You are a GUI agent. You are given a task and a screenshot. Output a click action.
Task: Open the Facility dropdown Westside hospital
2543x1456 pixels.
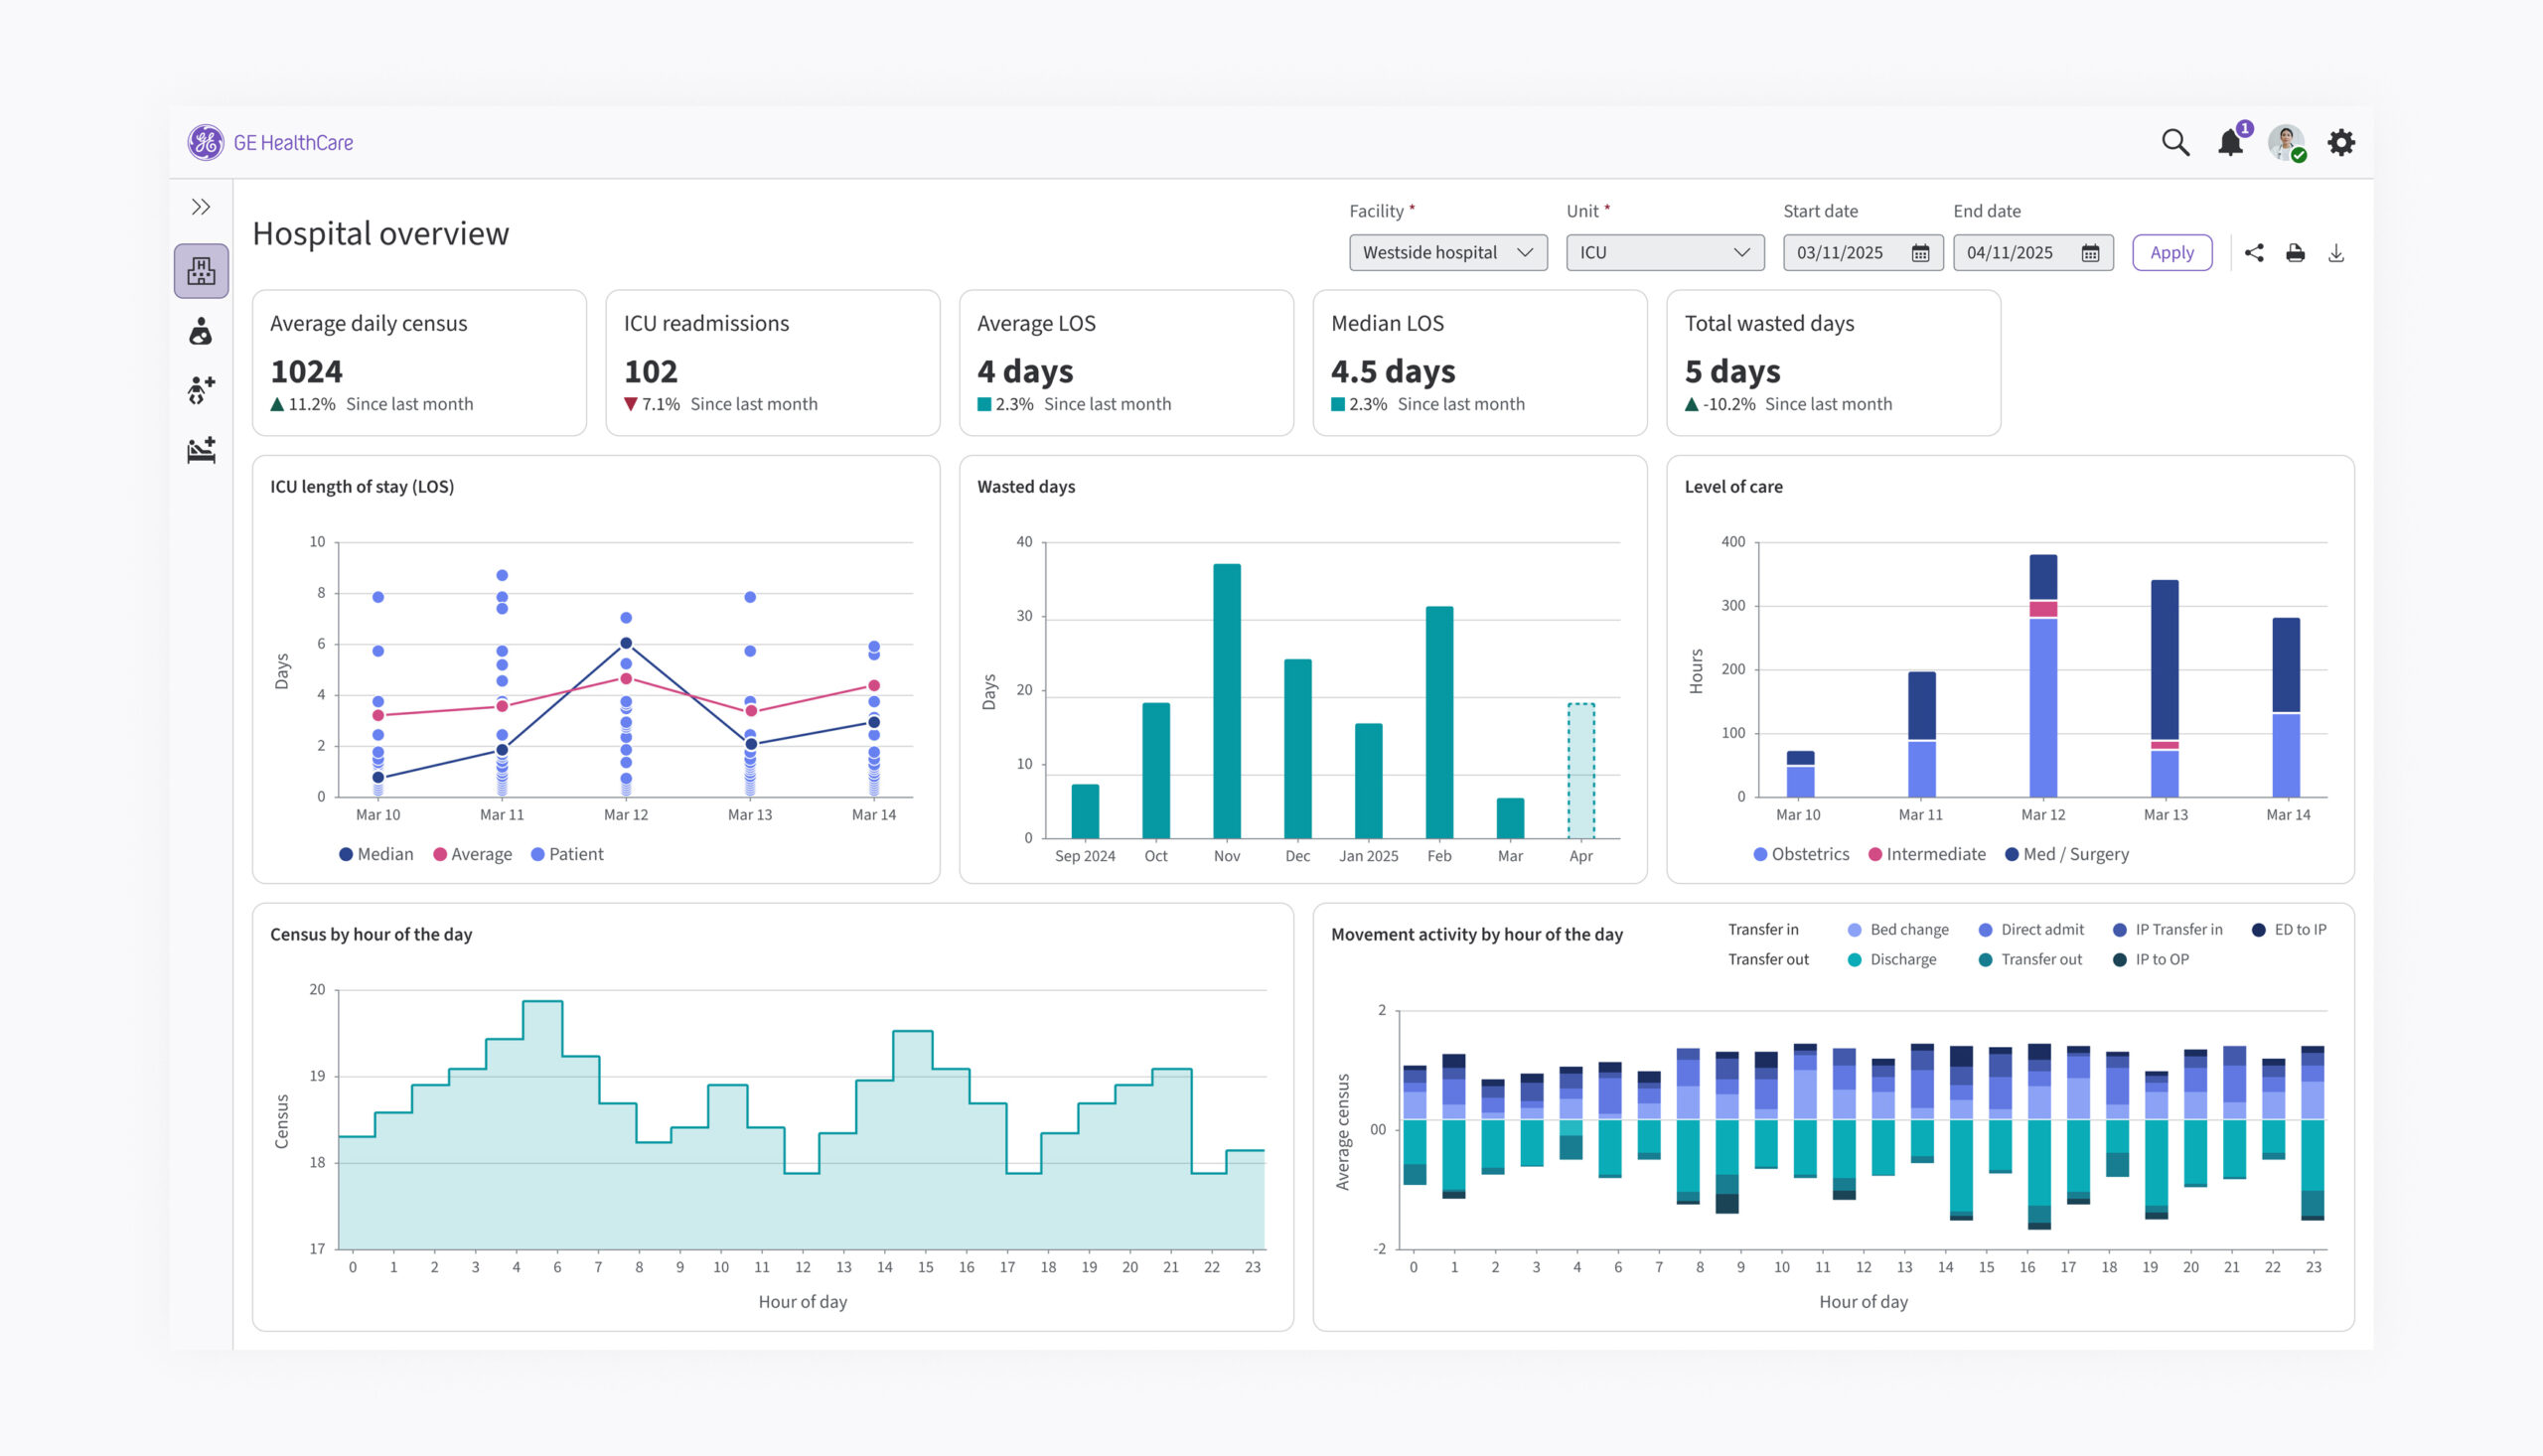pos(1448,253)
